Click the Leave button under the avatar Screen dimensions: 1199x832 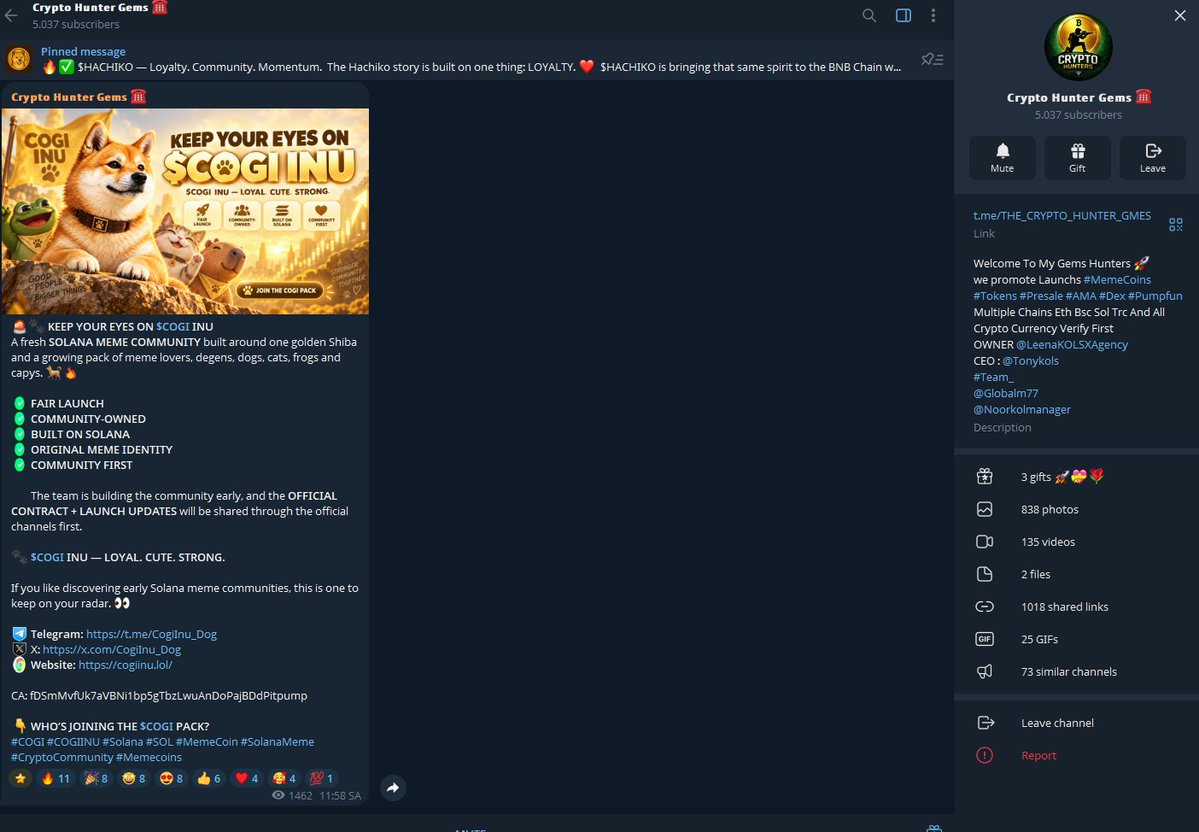[1152, 158]
